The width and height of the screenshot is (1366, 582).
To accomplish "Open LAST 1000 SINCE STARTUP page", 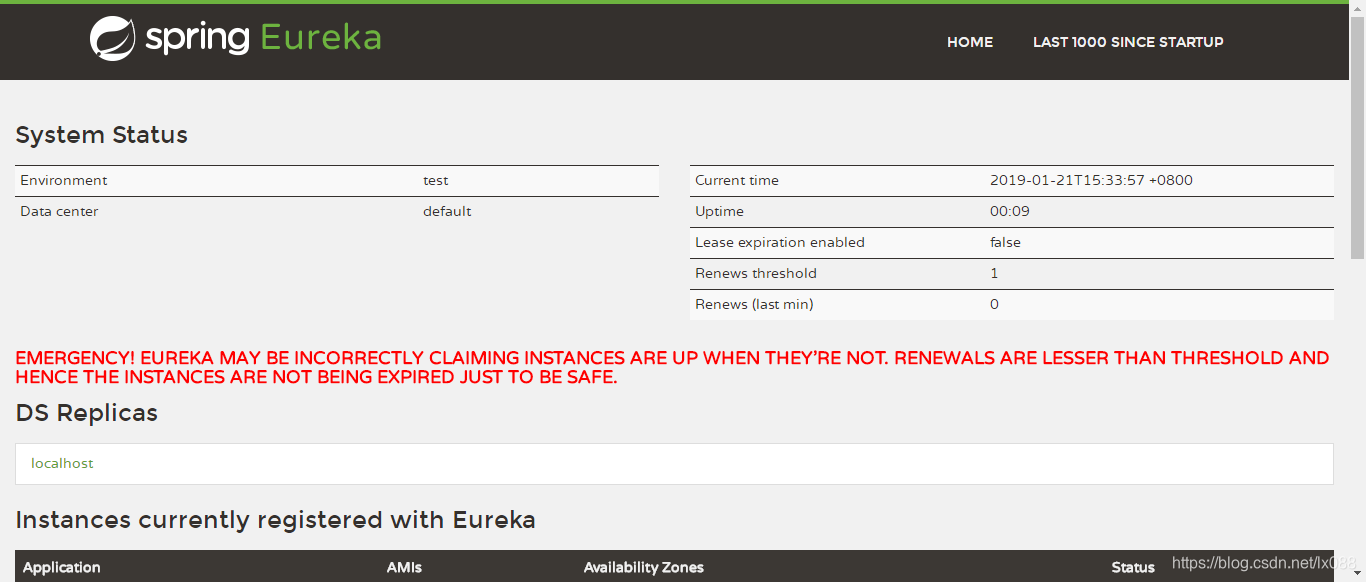I will [x=1128, y=42].
